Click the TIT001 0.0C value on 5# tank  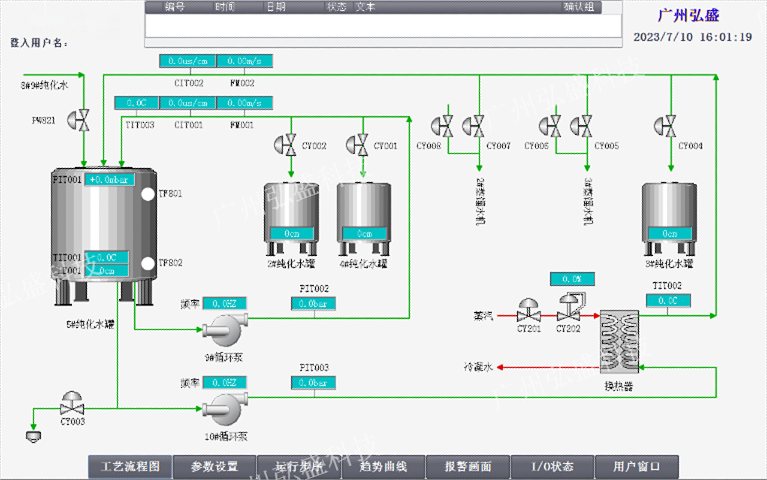coord(107,257)
